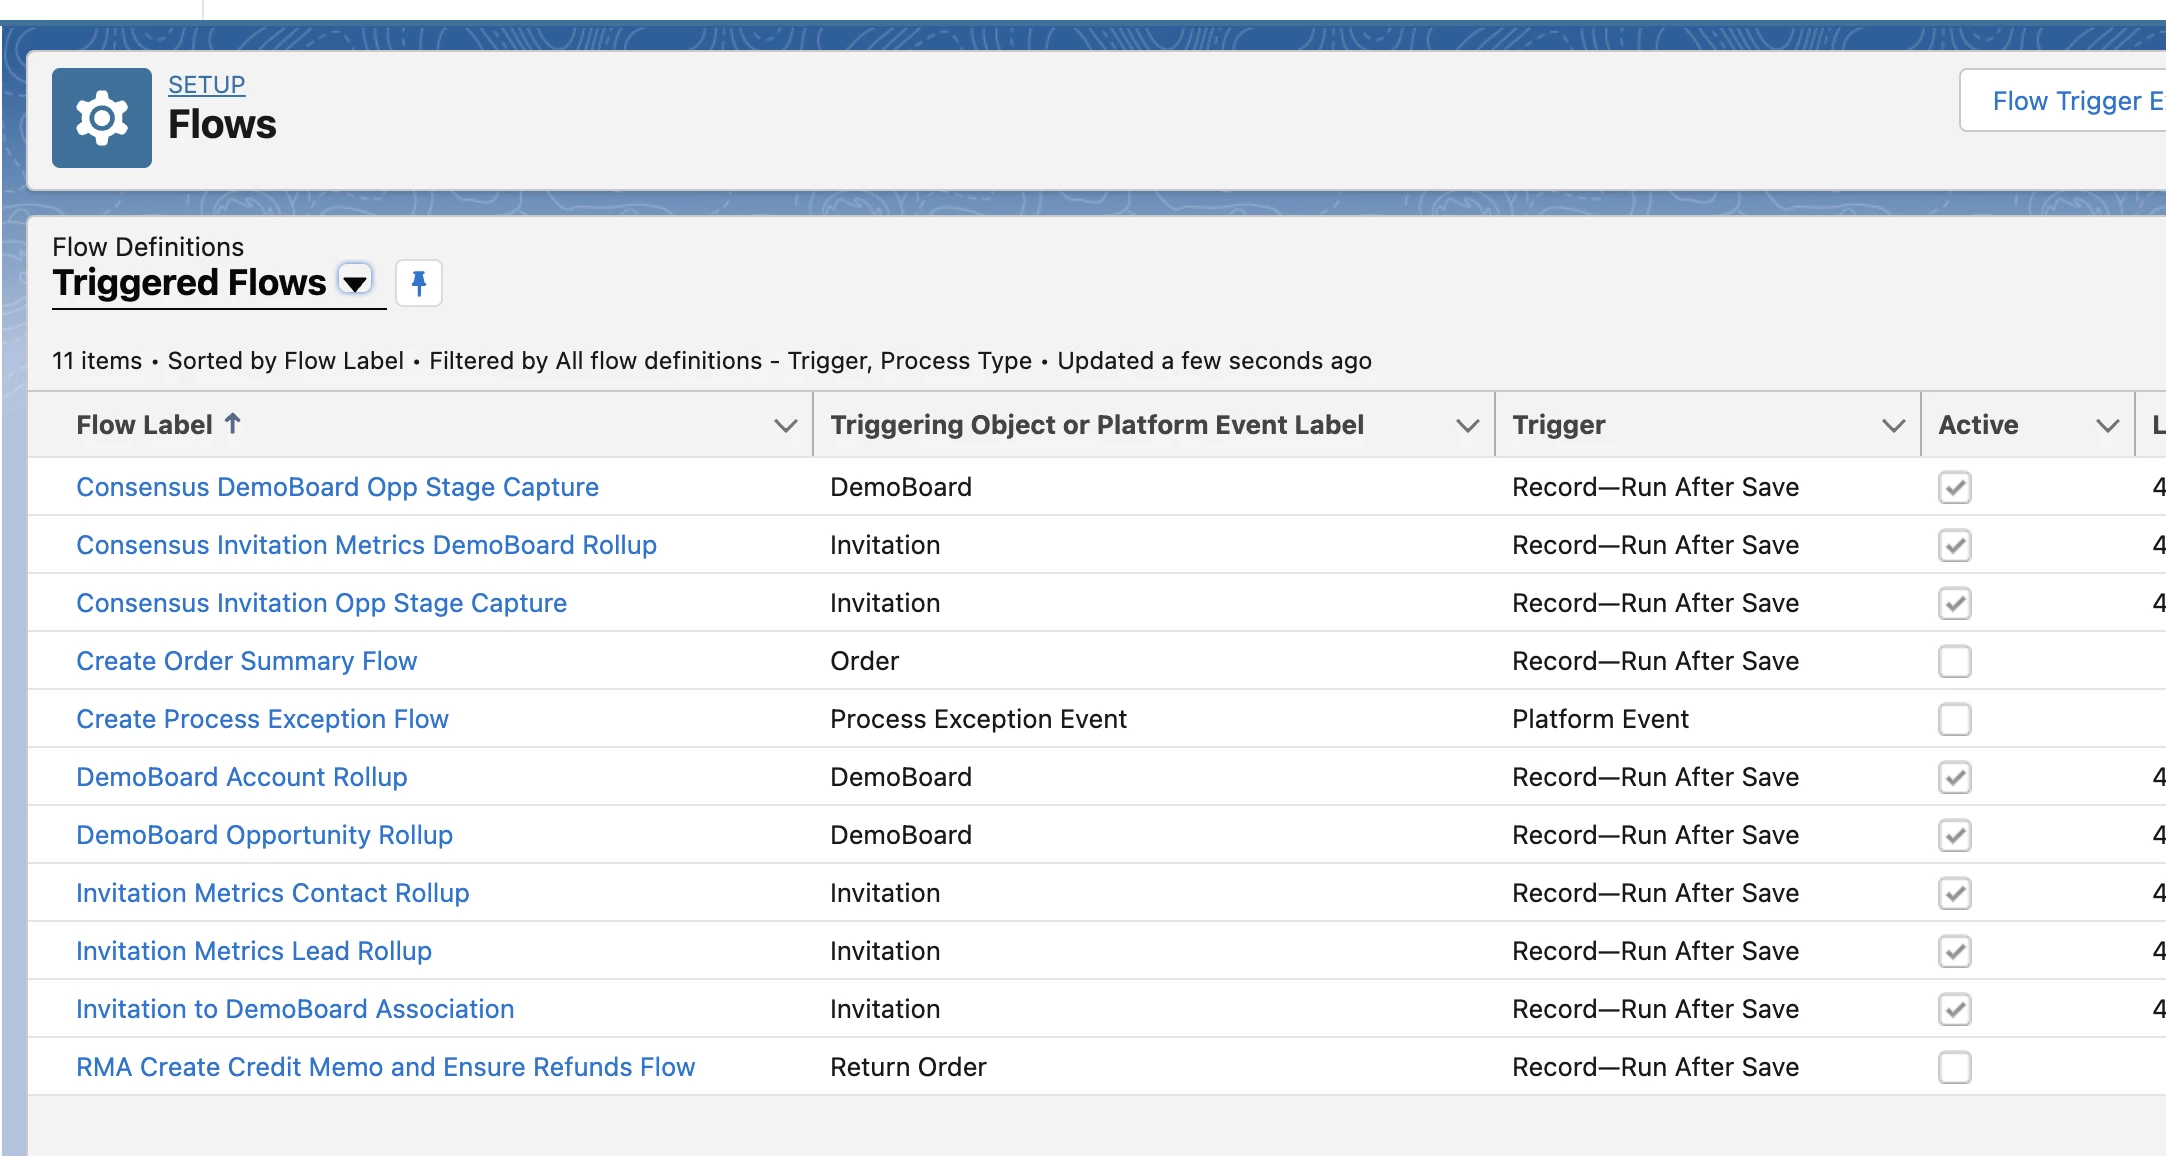Screen dimensions: 2166x1156
Task: Open the Active column menu chevron
Action: [x=2107, y=426]
